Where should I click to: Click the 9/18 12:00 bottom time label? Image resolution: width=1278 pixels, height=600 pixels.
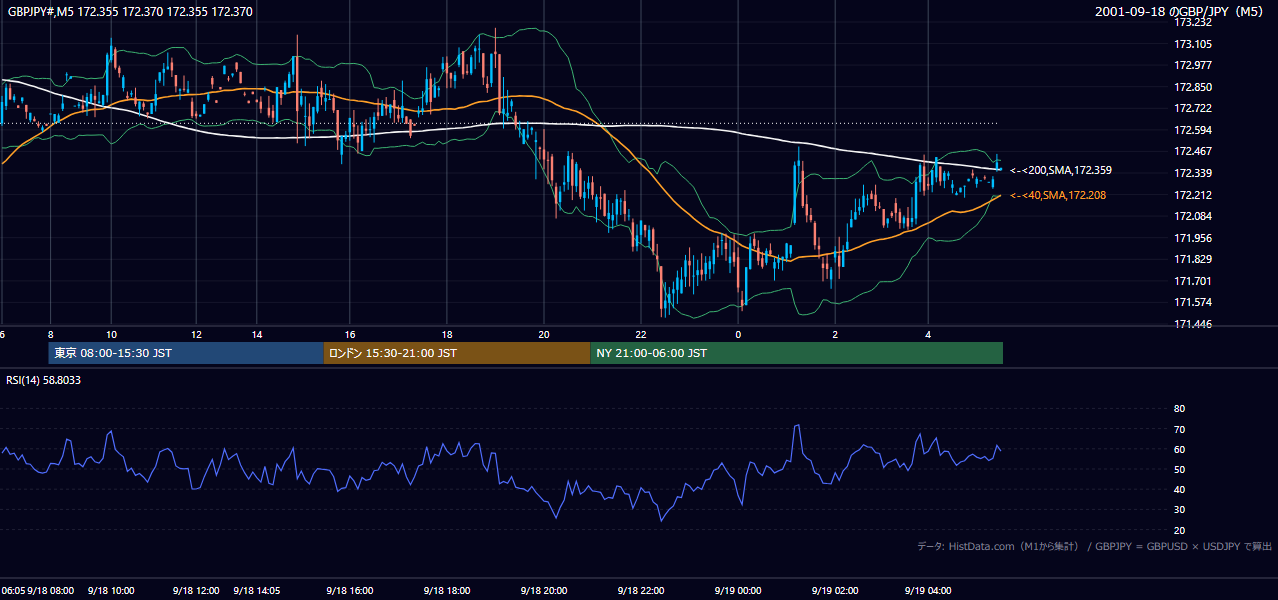tap(195, 591)
